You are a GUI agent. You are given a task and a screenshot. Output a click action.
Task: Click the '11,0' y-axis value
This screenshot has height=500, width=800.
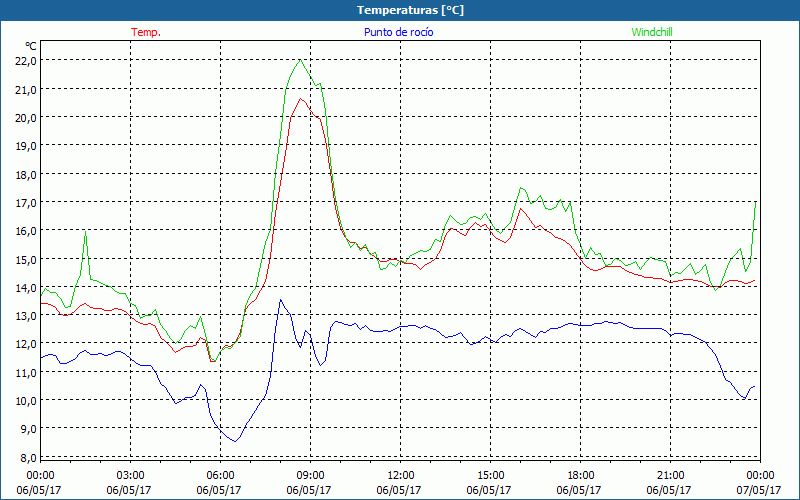tap(27, 372)
